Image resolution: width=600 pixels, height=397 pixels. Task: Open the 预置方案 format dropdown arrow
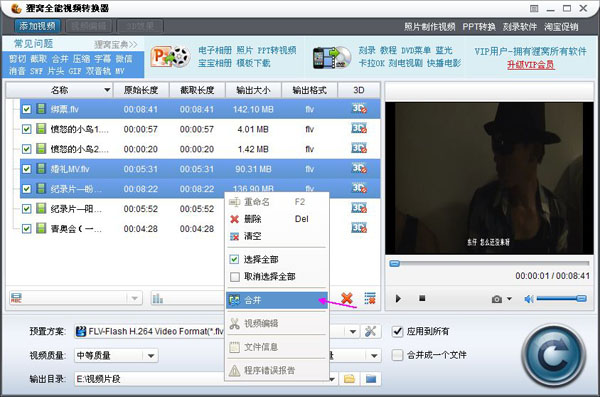pos(353,332)
